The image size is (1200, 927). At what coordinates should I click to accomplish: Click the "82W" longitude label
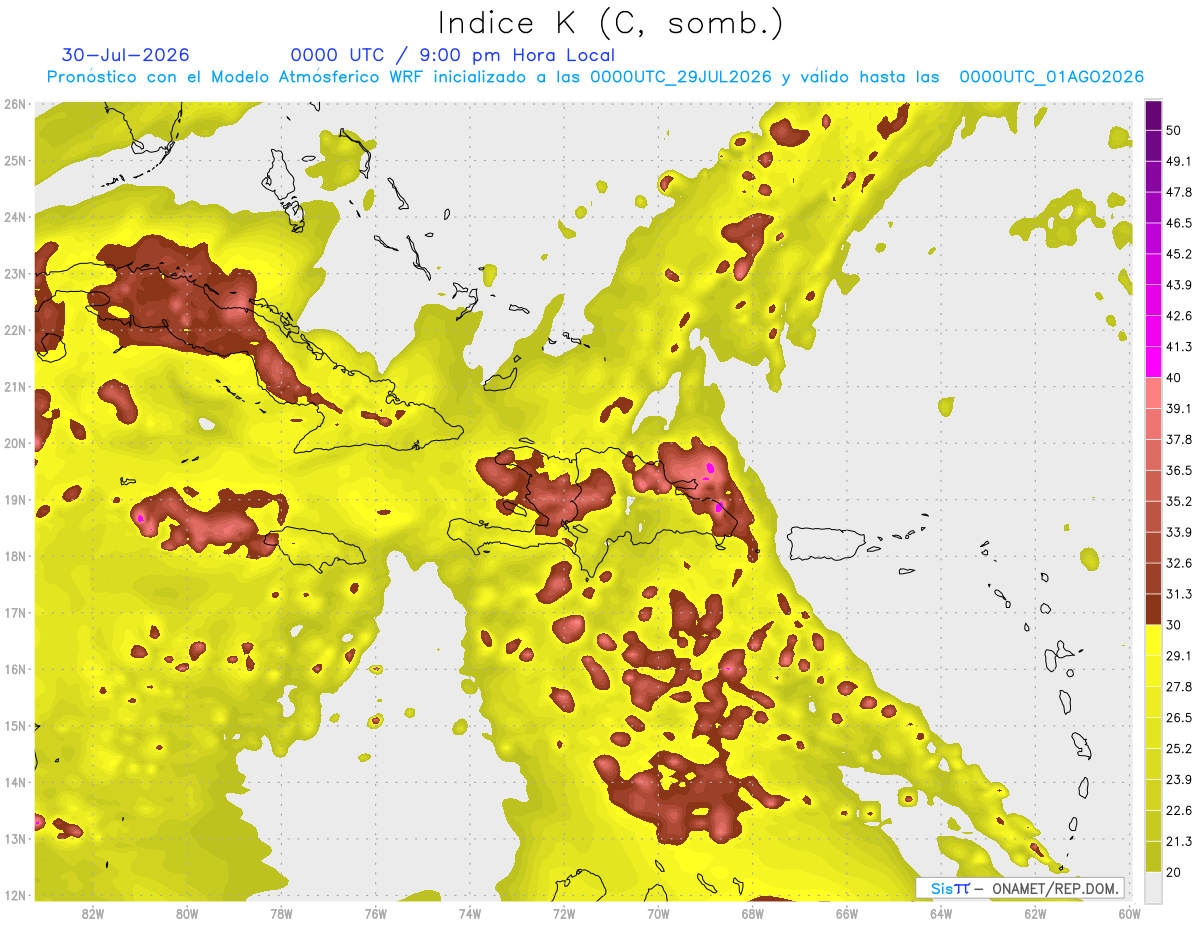tap(93, 914)
